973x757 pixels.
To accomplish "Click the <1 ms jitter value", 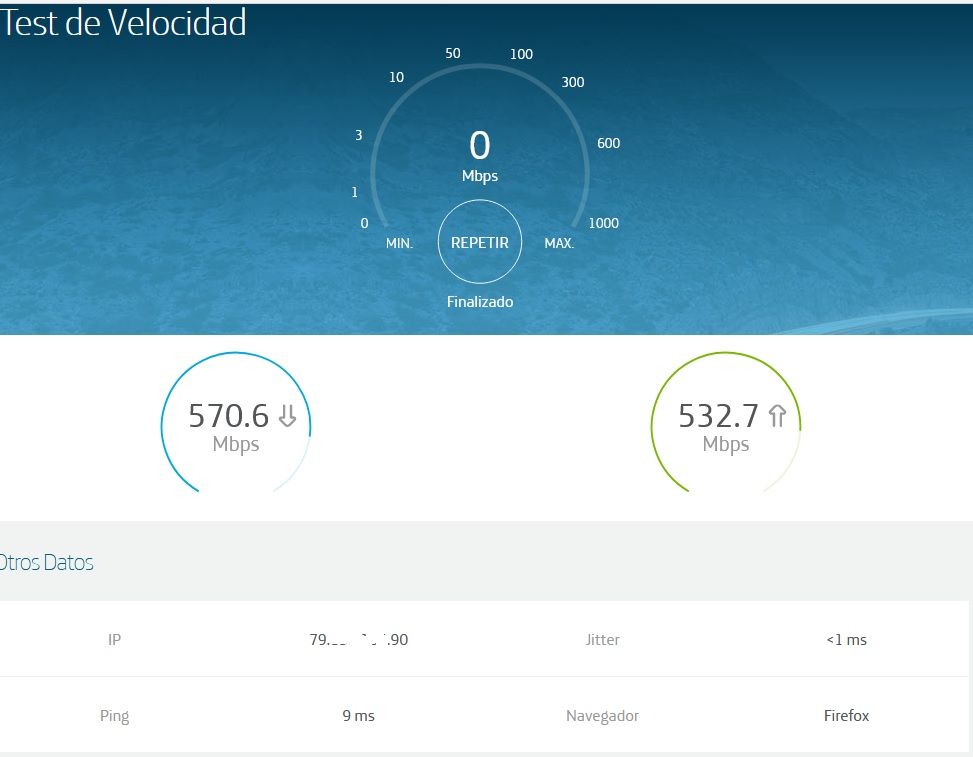I will (x=846, y=639).
